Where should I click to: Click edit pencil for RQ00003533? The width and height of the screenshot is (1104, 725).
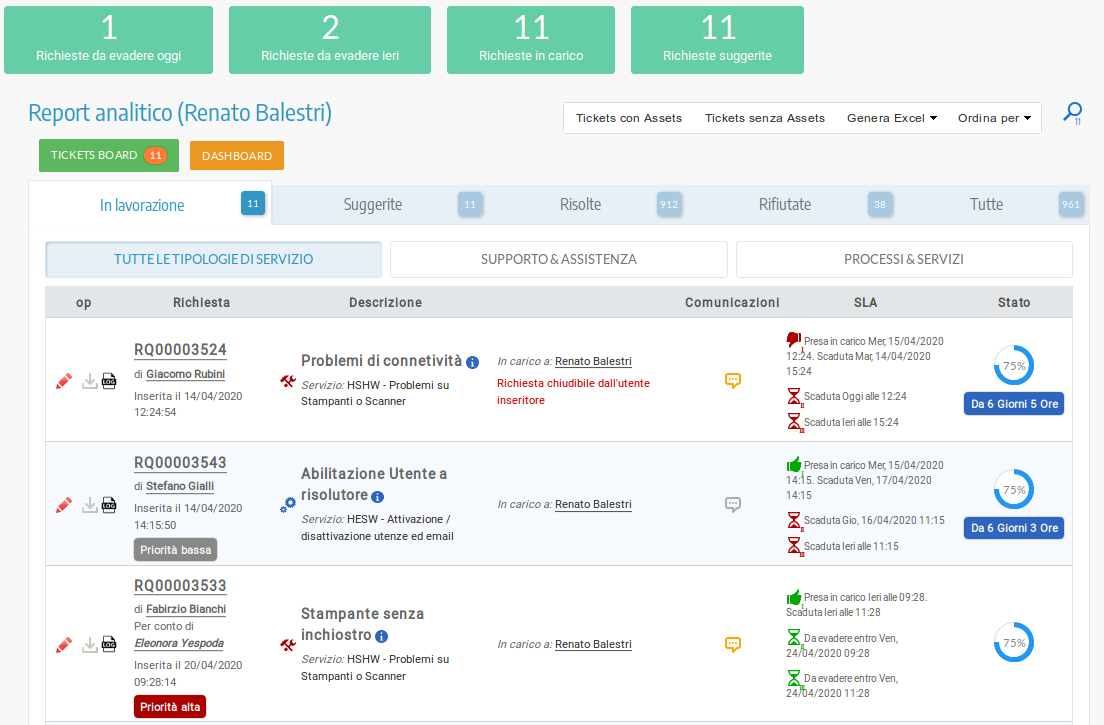(x=64, y=645)
